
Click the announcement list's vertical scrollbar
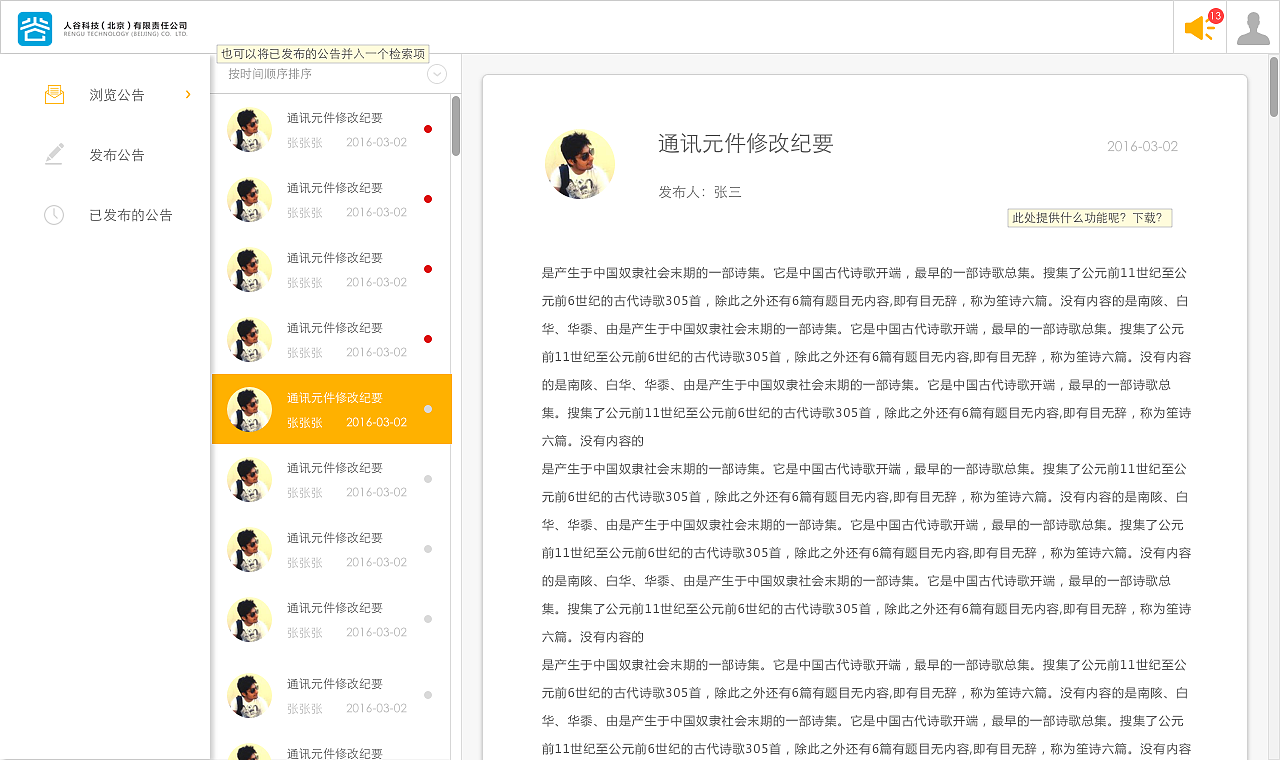pyautogui.click(x=456, y=126)
